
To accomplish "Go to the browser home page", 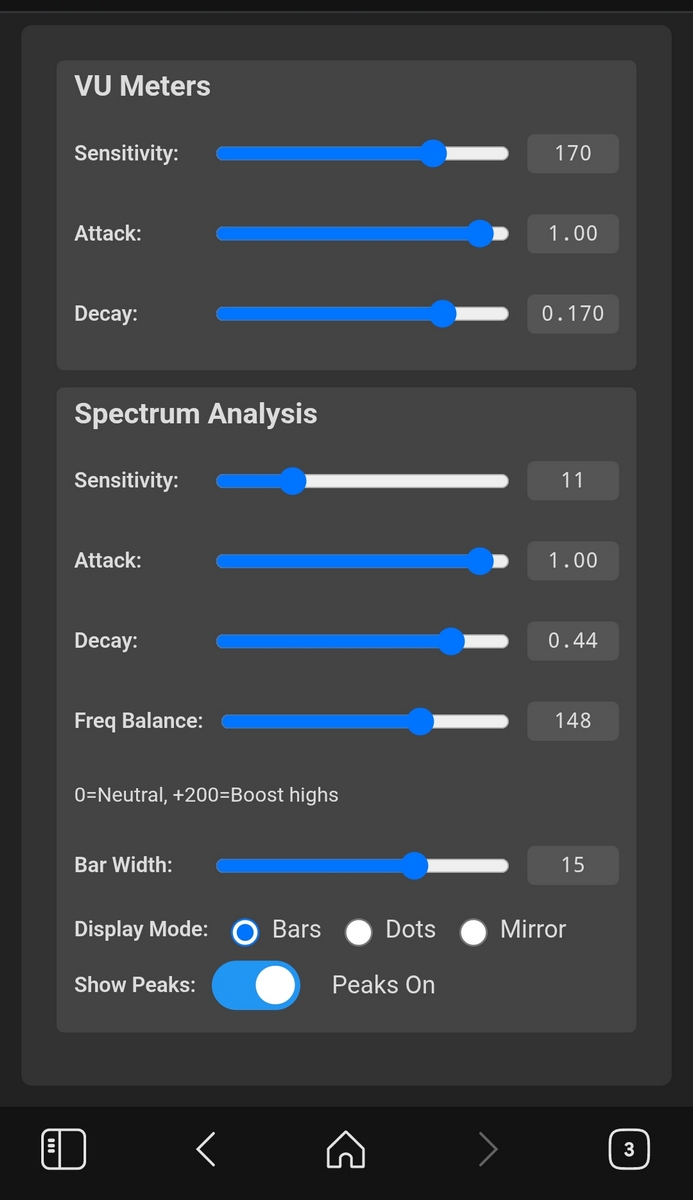I will point(346,1149).
